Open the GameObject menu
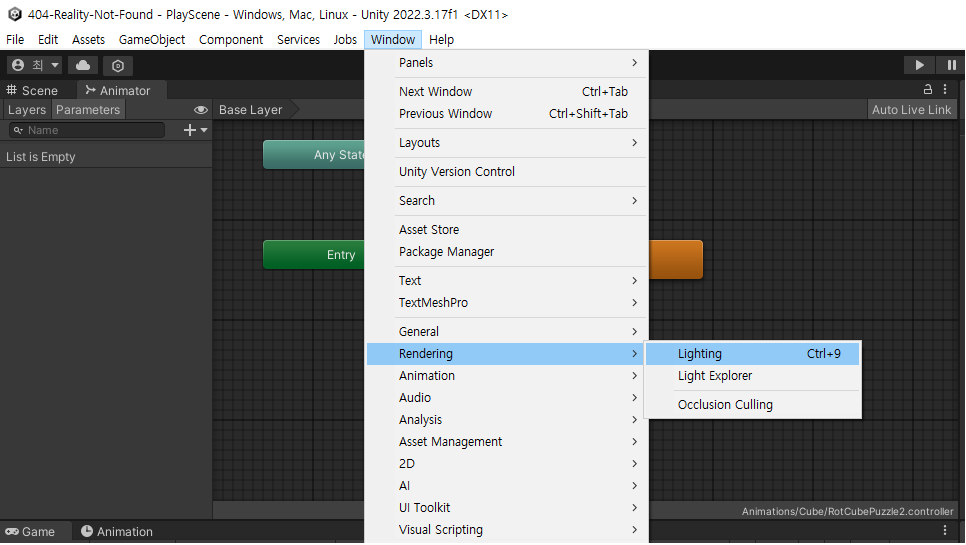This screenshot has width=966, height=545. coord(152,39)
